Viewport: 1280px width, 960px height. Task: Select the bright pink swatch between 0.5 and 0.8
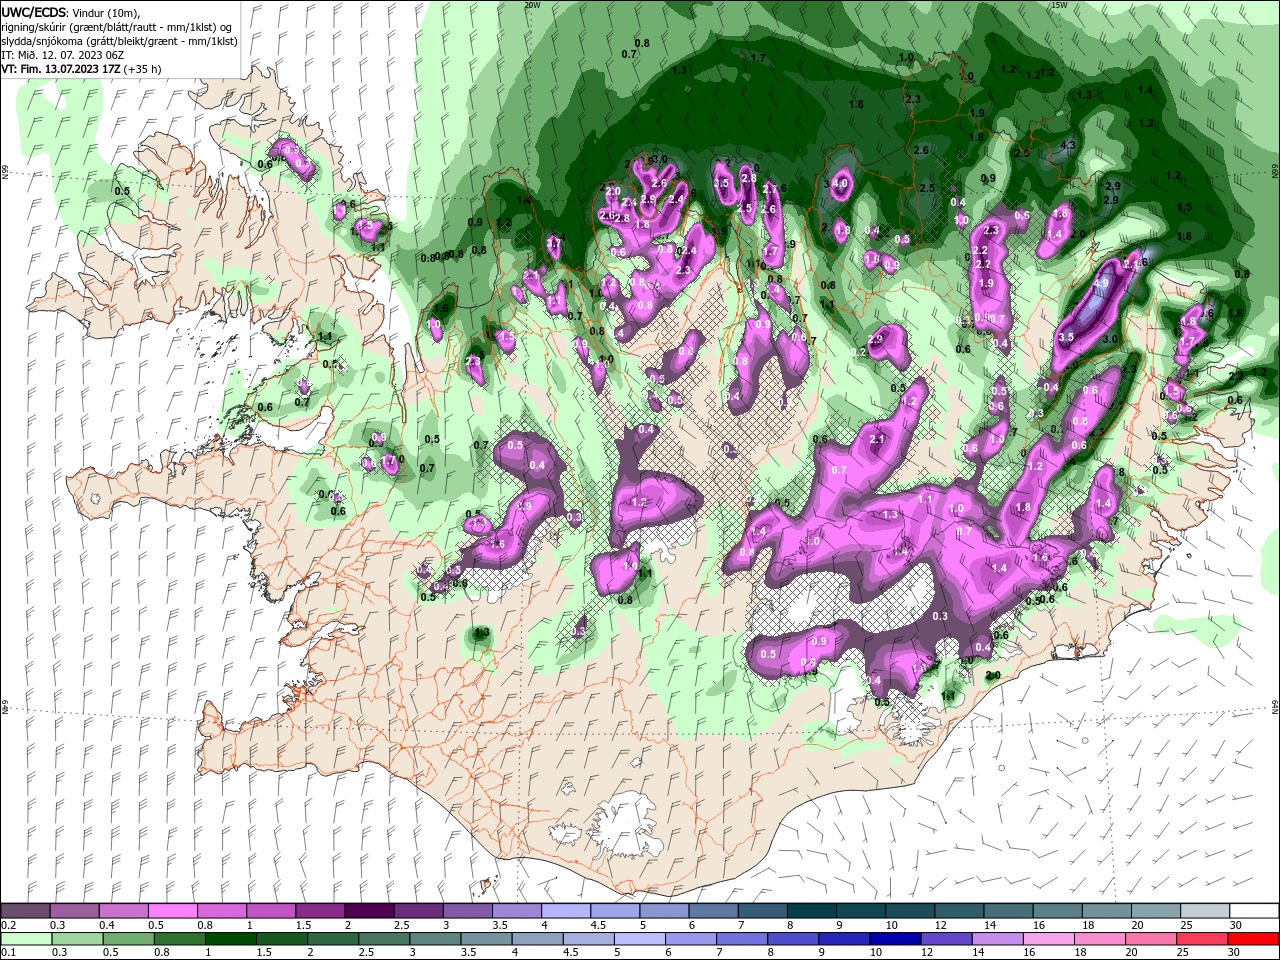pos(173,911)
